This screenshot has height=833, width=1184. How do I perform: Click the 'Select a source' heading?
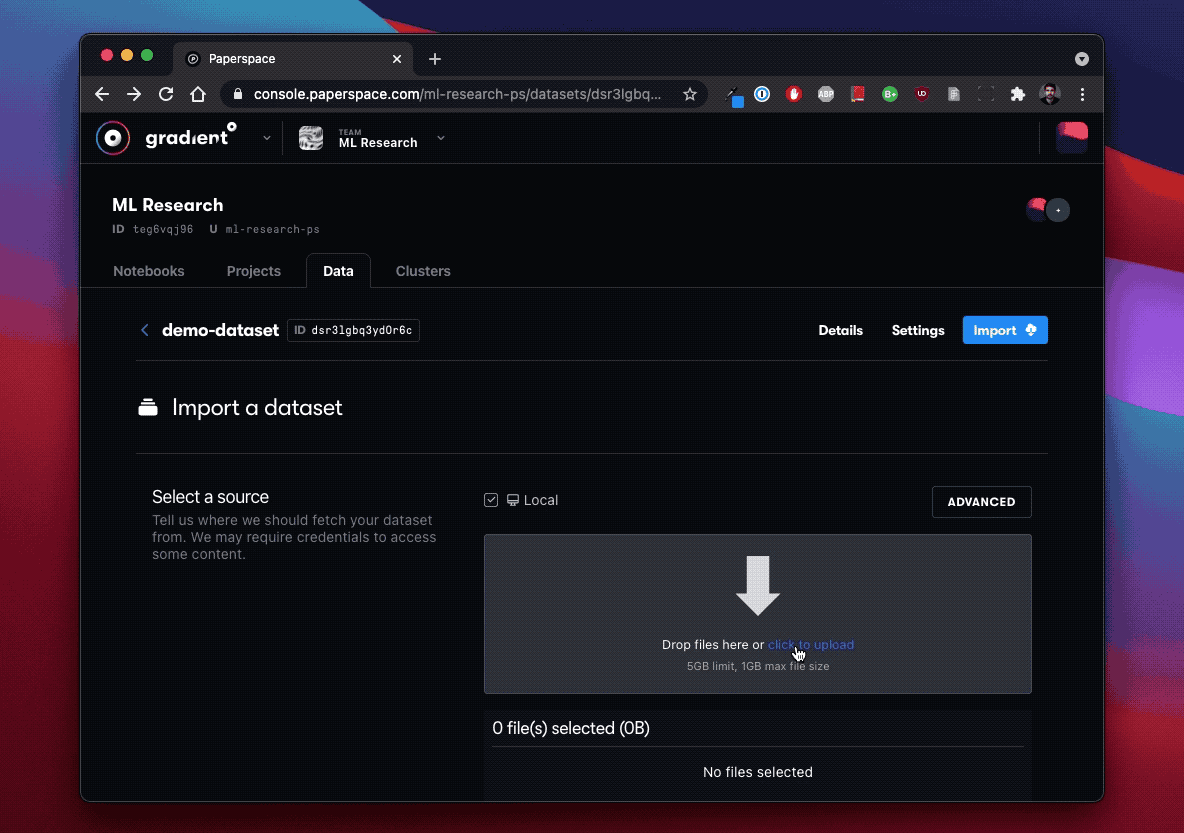[211, 497]
